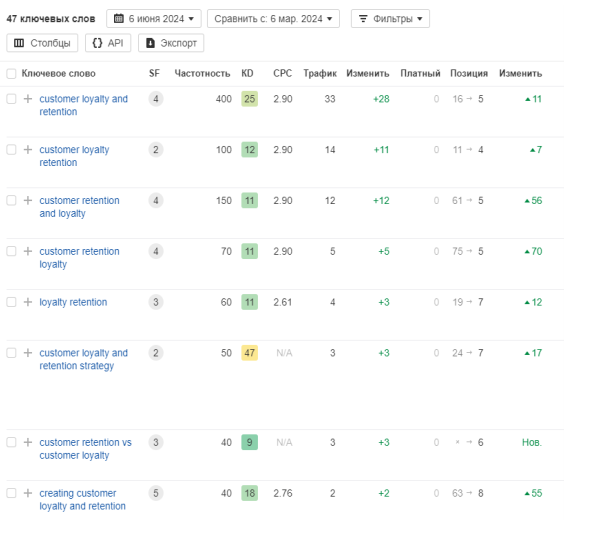Click the plus icon for 'customer retention loyalty'
Image resolution: width=602 pixels, height=547 pixels.
pos(28,252)
